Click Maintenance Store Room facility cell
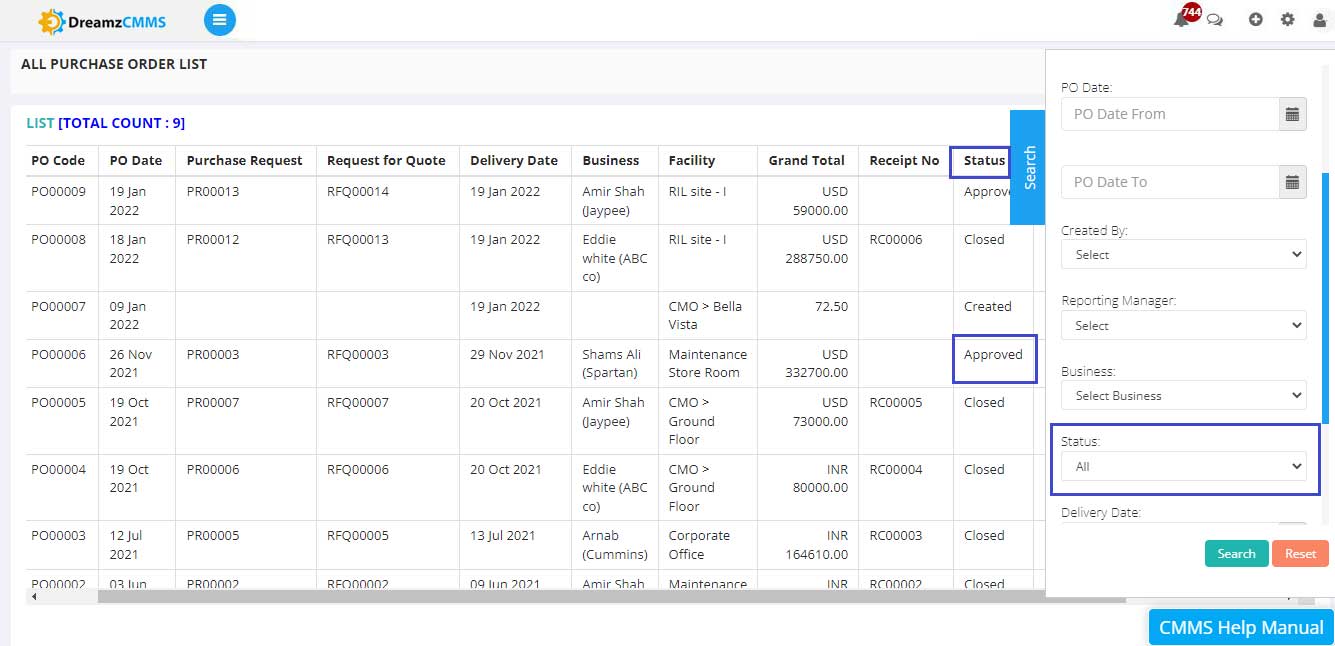This screenshot has height=646, width=1335. (707, 363)
